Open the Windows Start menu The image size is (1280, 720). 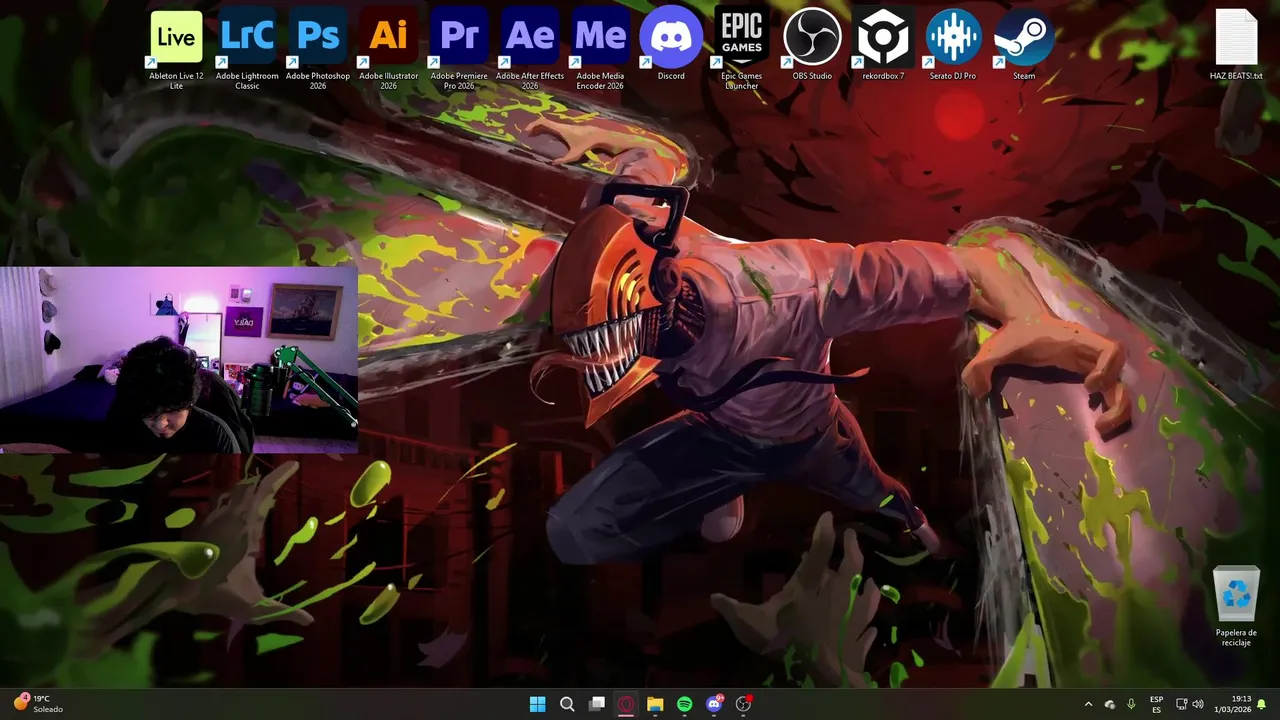(537, 704)
